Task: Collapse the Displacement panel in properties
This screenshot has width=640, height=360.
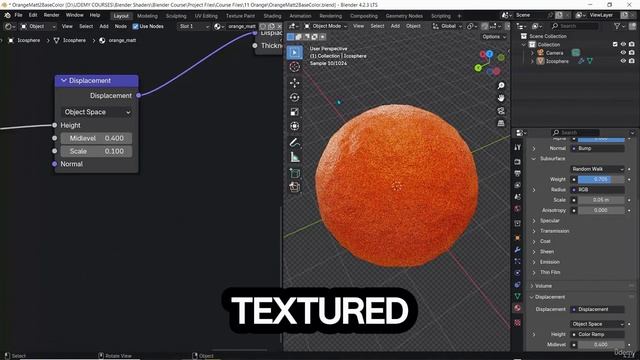Action: click(549, 297)
